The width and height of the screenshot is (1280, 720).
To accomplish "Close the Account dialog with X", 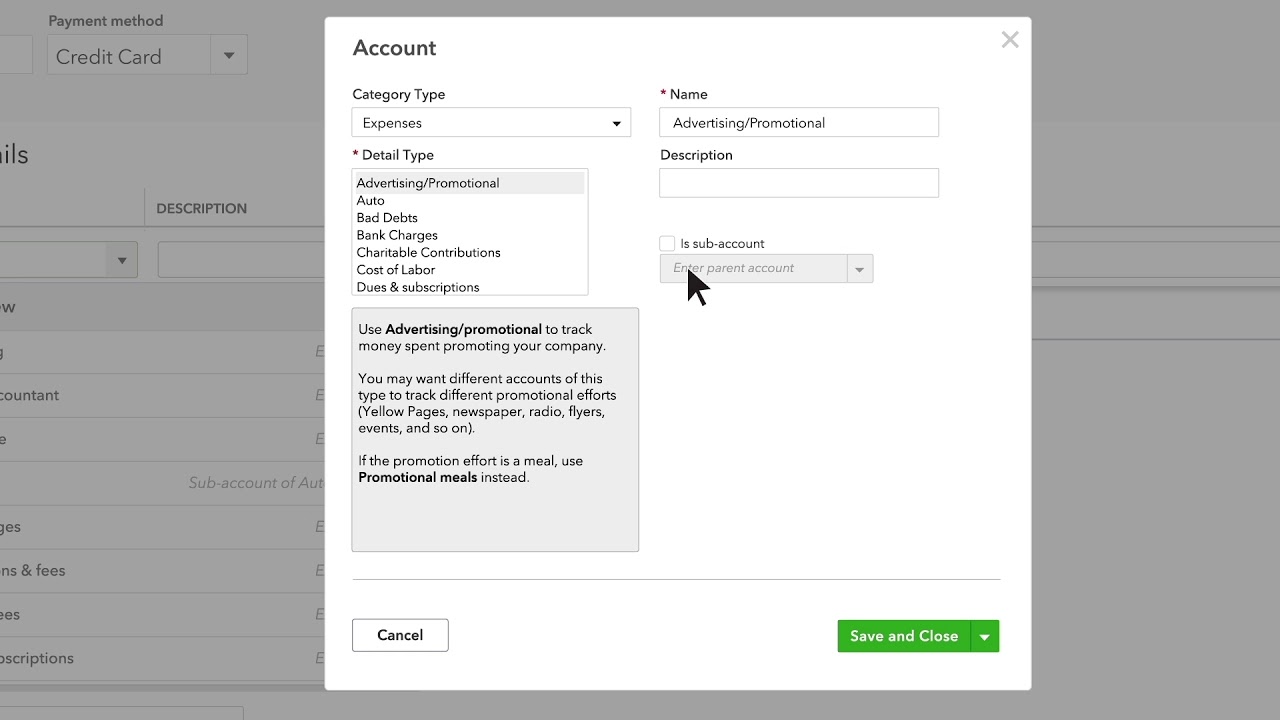I will [x=1010, y=40].
